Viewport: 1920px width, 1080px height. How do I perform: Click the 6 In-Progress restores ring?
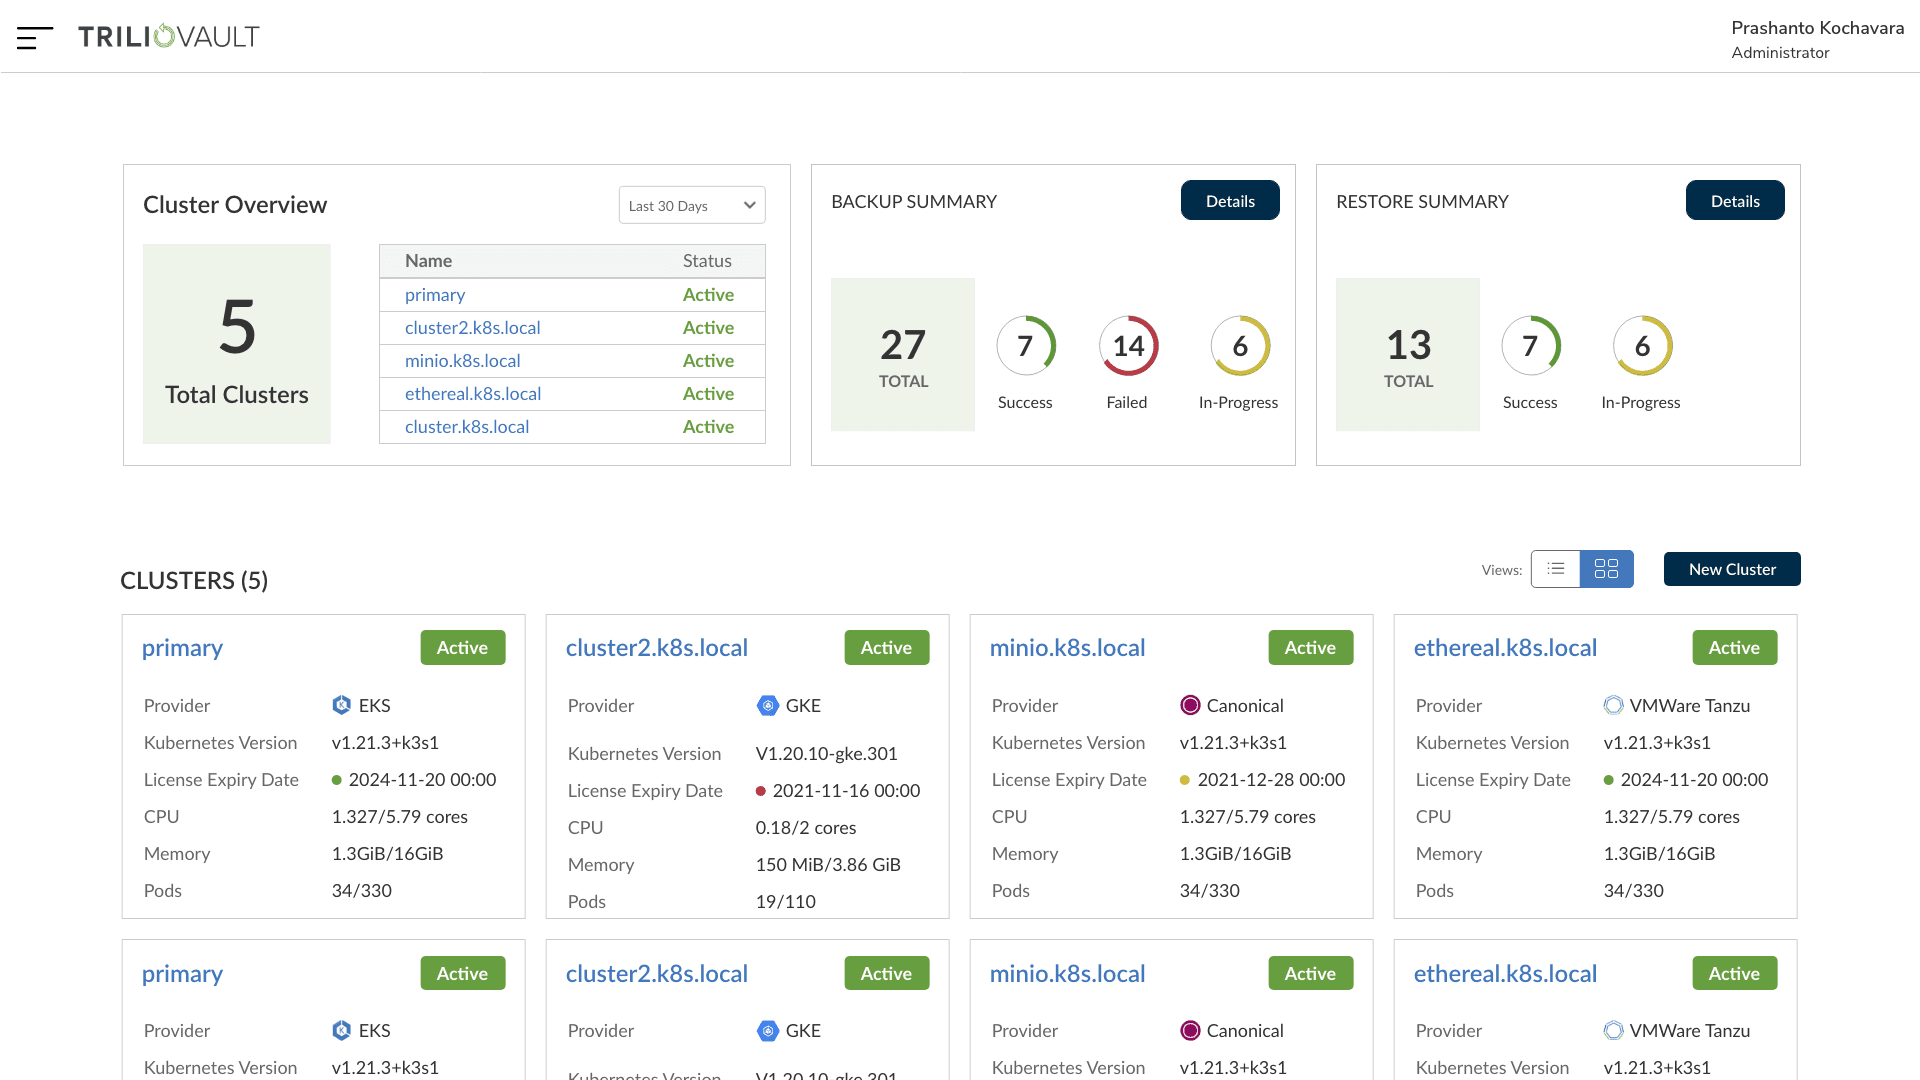[1642, 346]
